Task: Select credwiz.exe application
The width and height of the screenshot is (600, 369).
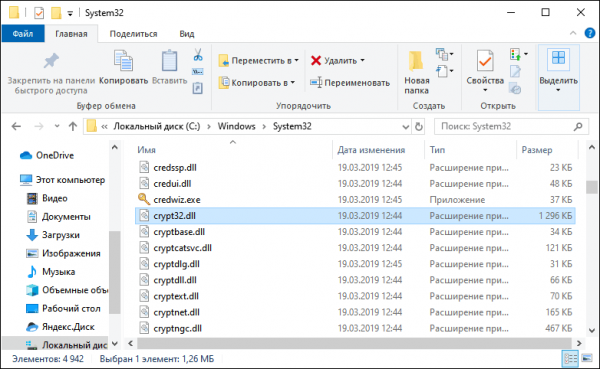Action: point(355,200)
